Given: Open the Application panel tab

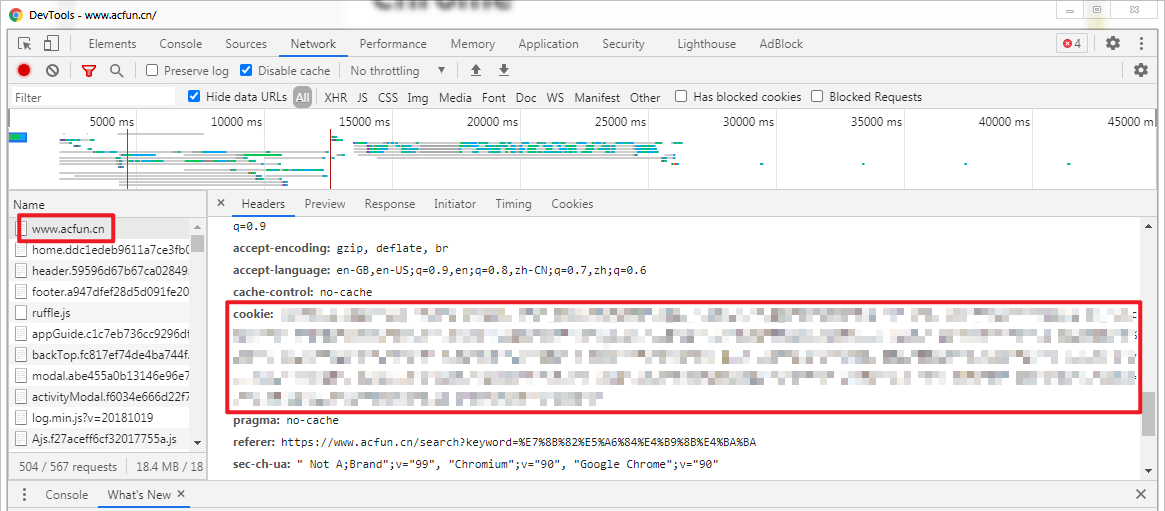Looking at the screenshot, I should [x=548, y=44].
